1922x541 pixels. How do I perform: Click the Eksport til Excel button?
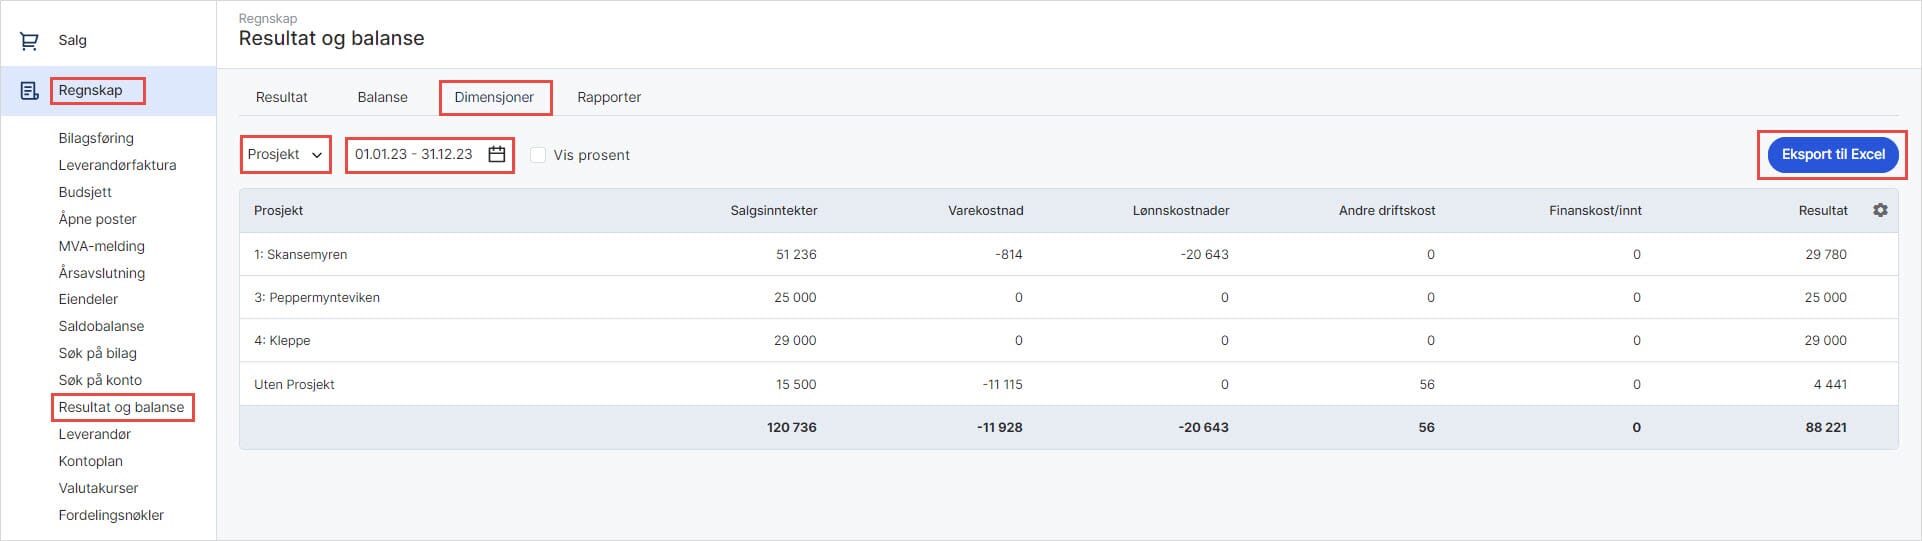click(x=1832, y=154)
